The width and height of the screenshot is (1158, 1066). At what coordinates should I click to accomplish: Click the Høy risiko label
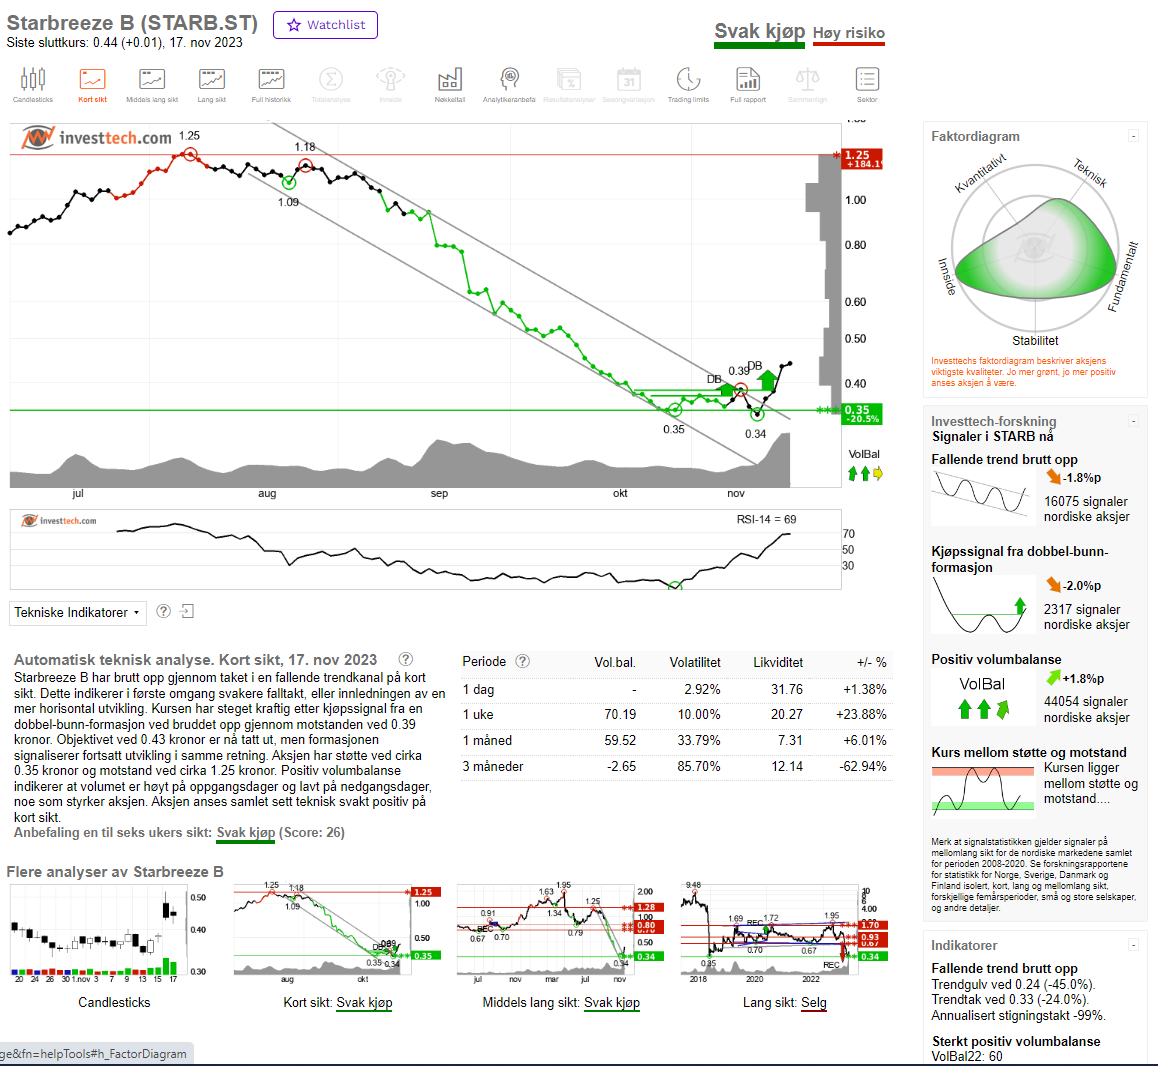coord(849,33)
